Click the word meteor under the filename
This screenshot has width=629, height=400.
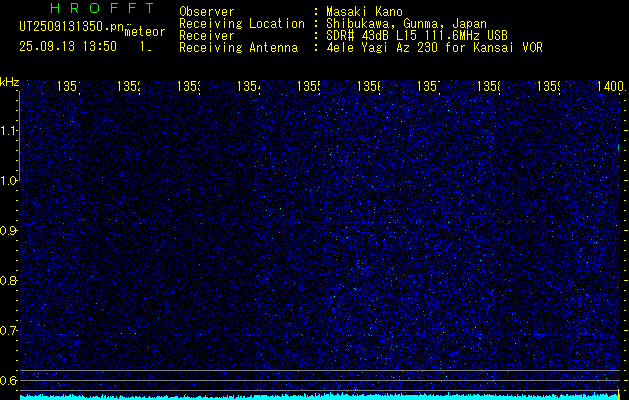pos(145,32)
